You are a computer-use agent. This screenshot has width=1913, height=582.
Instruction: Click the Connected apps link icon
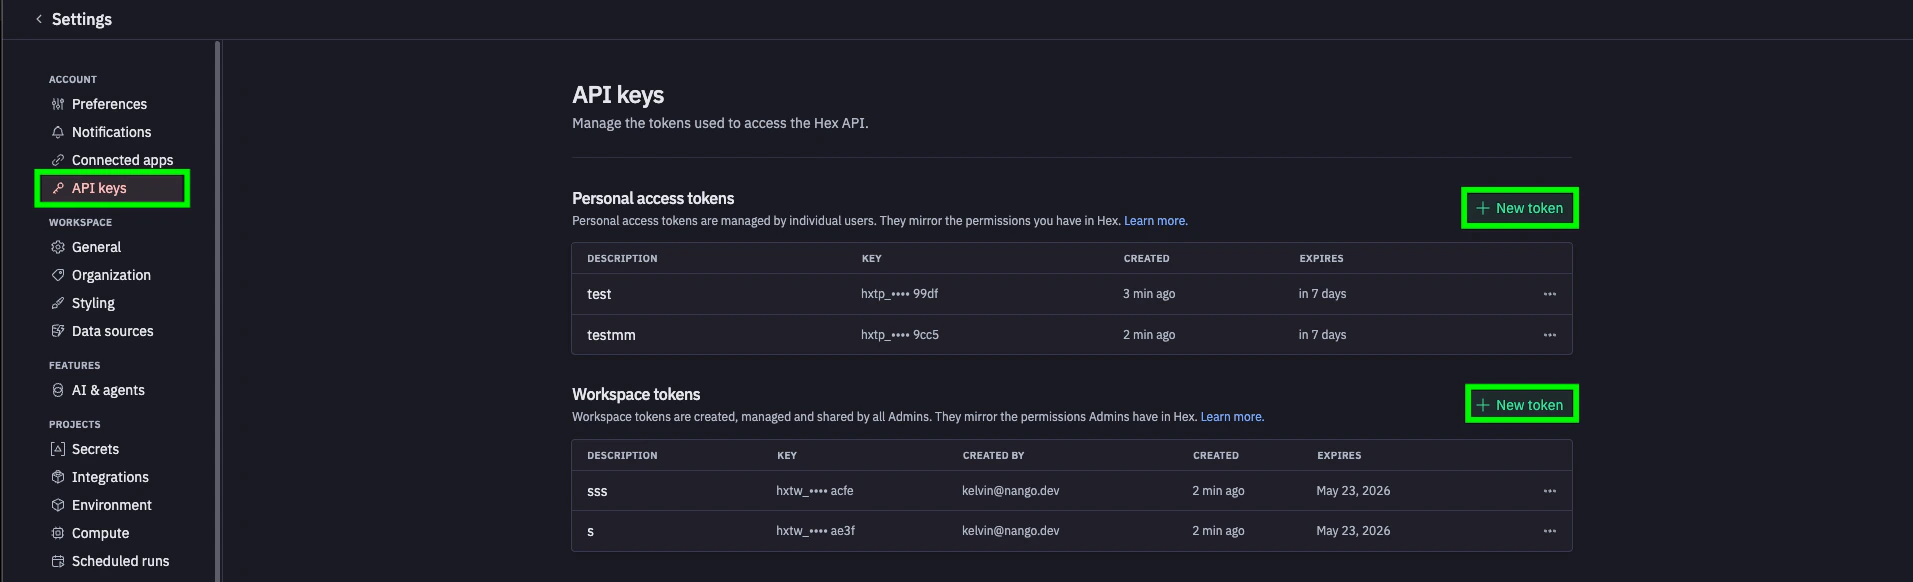[58, 160]
